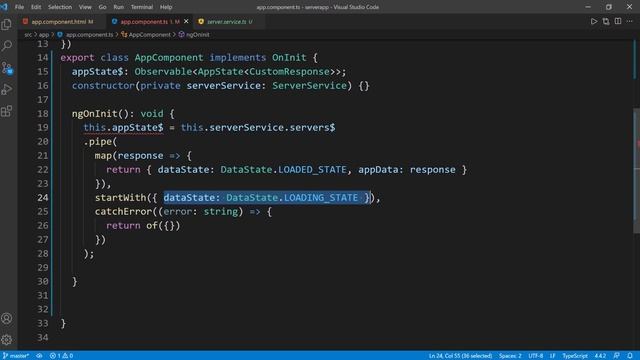Click line number 24 in gutter
Screen dimensions: 640x360
(x=42, y=198)
